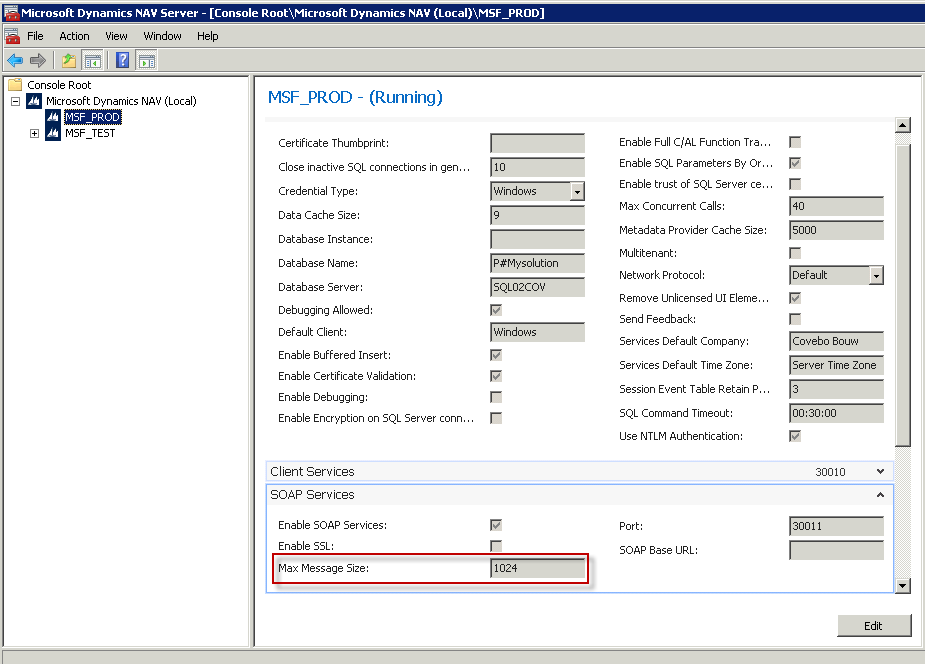Select MSF_PROD in the console tree
The image size is (925, 664).
(x=92, y=117)
